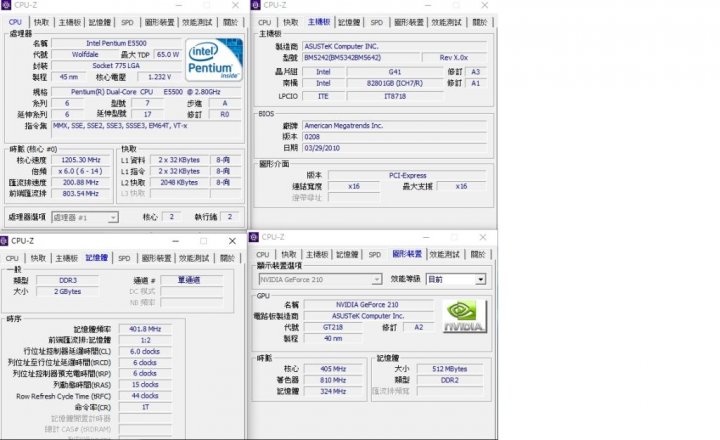Click the x 6.0 (6 - 14) multiplier value

81,171
